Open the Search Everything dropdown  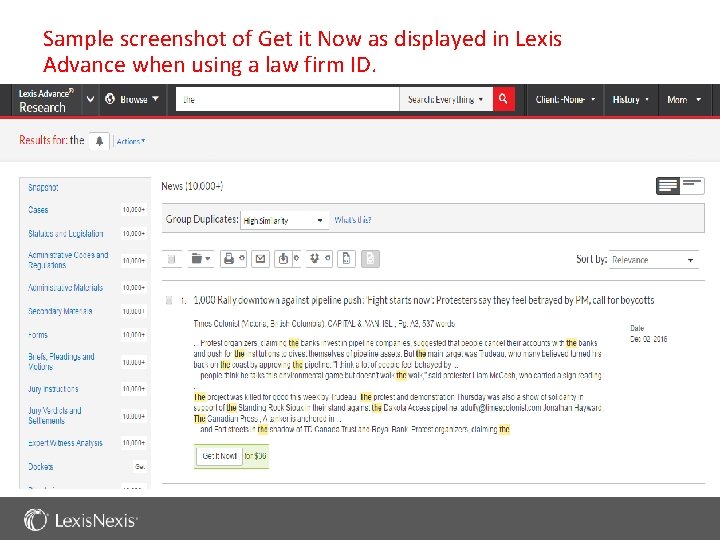(x=445, y=99)
